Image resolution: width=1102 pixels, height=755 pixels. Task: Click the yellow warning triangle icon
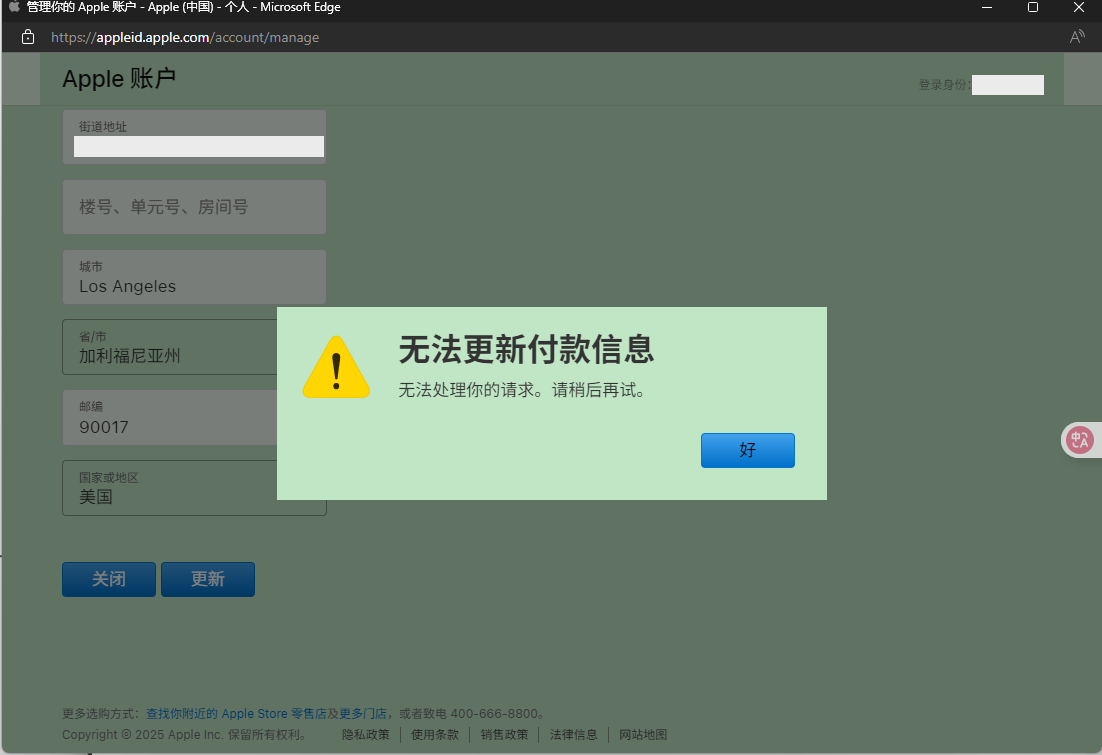[x=336, y=368]
